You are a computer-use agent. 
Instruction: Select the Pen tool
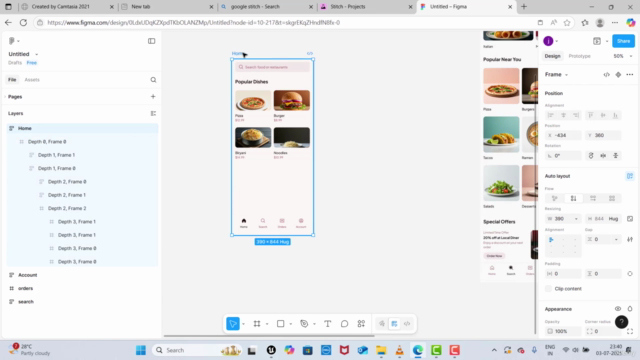pyautogui.click(x=304, y=324)
